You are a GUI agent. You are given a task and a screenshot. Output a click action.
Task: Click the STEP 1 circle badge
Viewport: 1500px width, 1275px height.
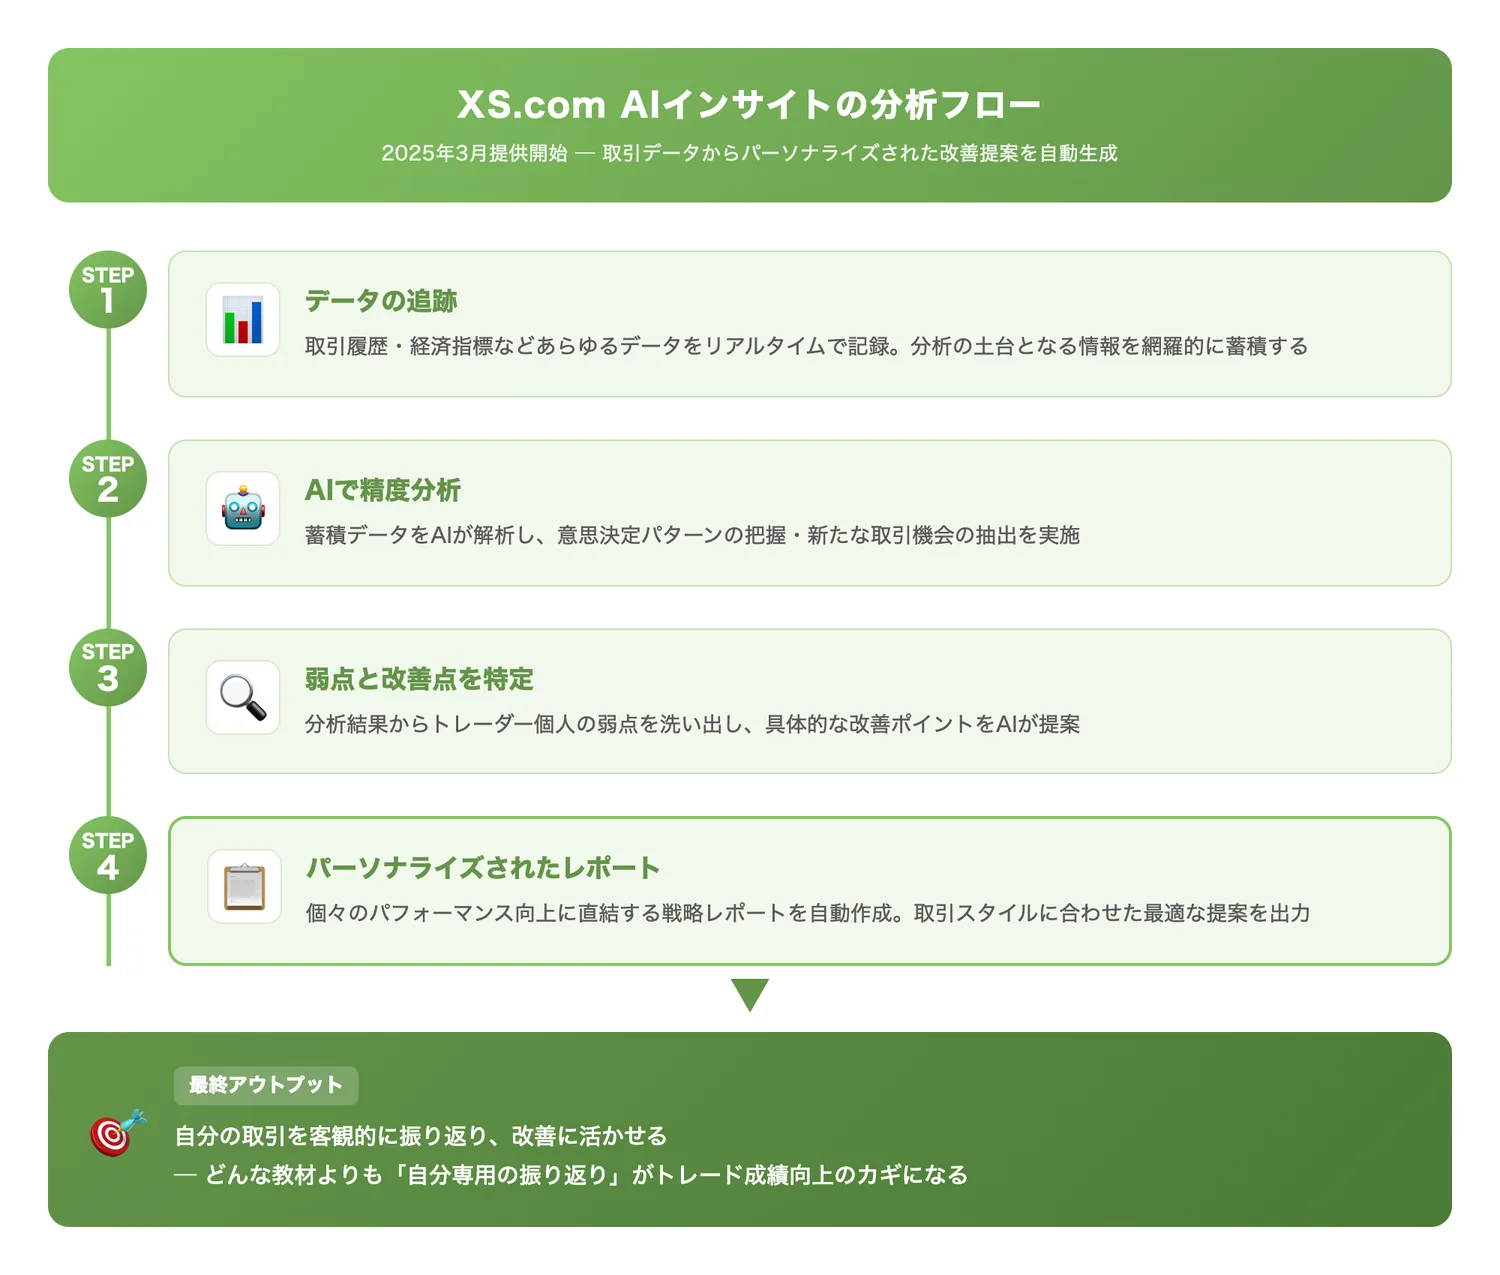click(x=108, y=290)
